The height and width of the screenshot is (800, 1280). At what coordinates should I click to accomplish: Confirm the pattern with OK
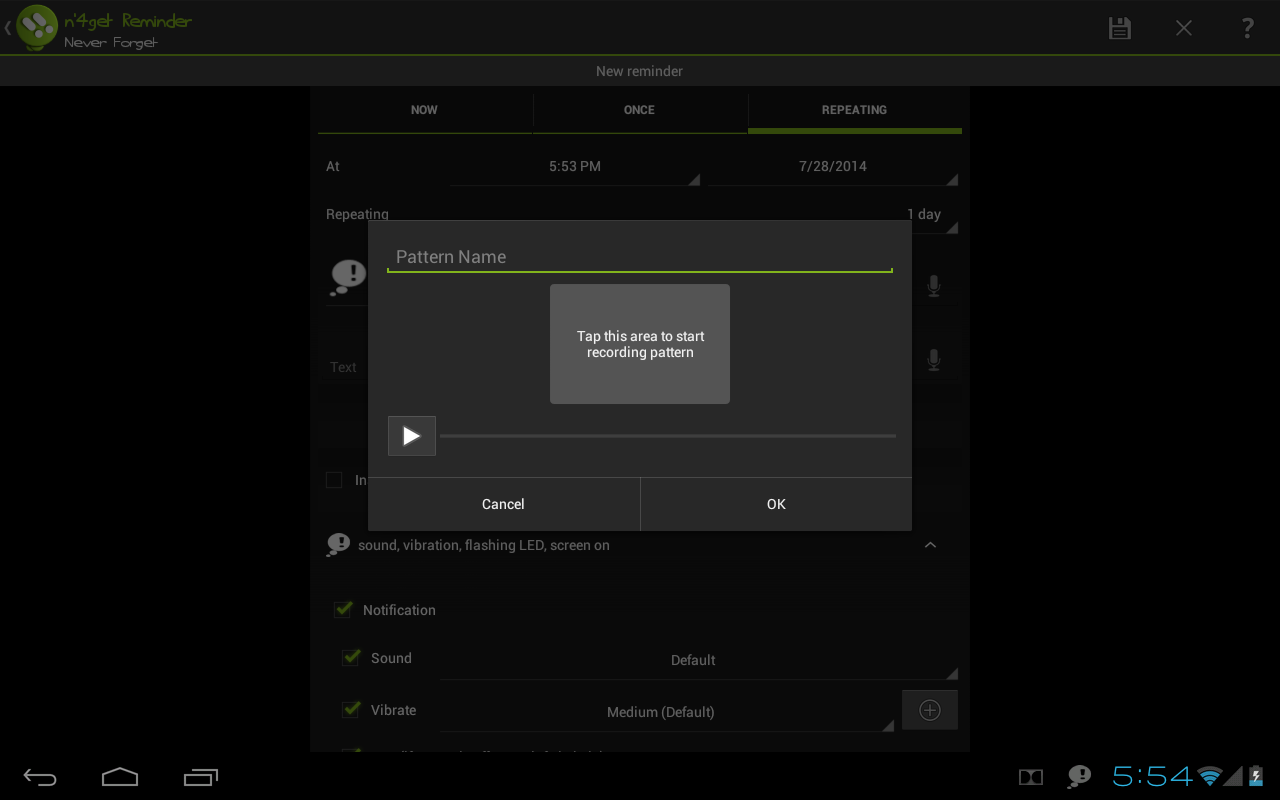[776, 504]
